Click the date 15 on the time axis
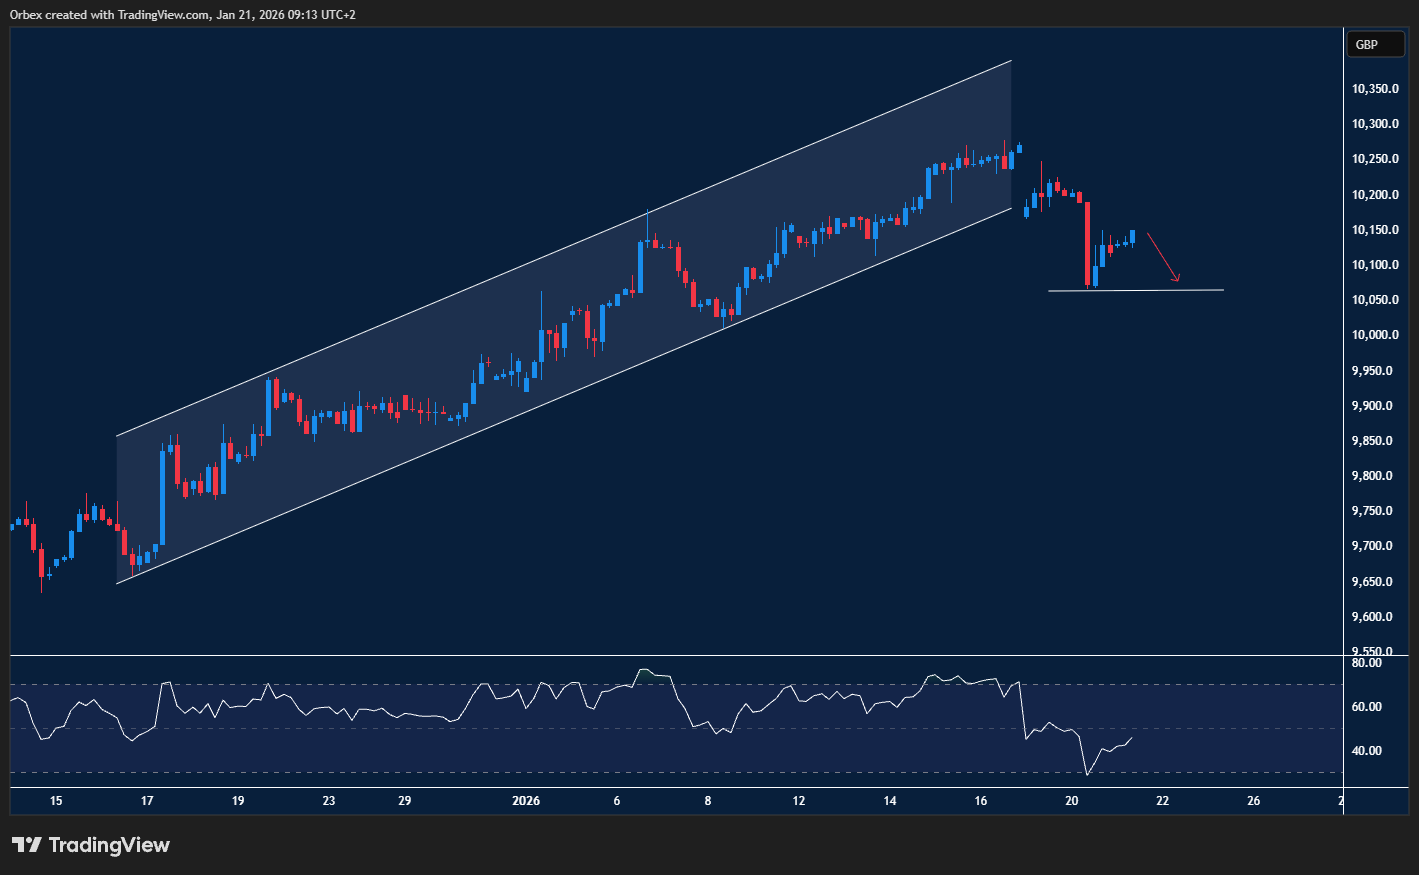1419x875 pixels. (x=56, y=800)
